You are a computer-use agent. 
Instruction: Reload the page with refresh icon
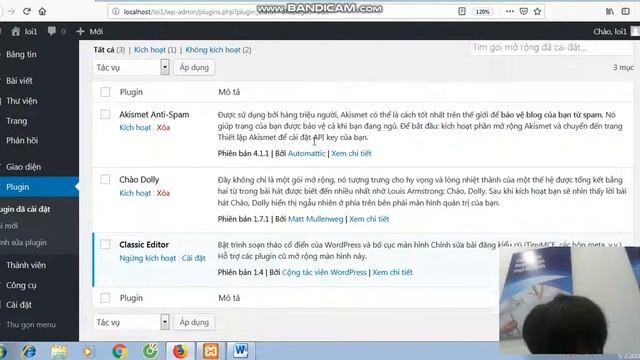[x=27, y=11]
